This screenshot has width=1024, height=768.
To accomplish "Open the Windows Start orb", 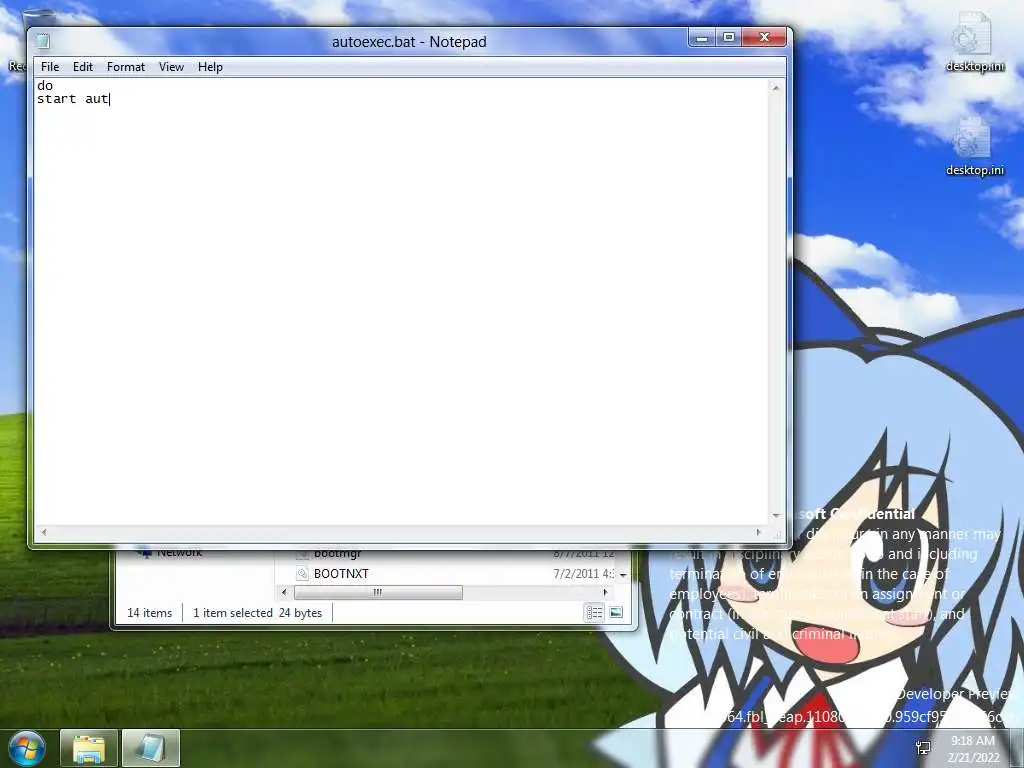I will (27, 748).
